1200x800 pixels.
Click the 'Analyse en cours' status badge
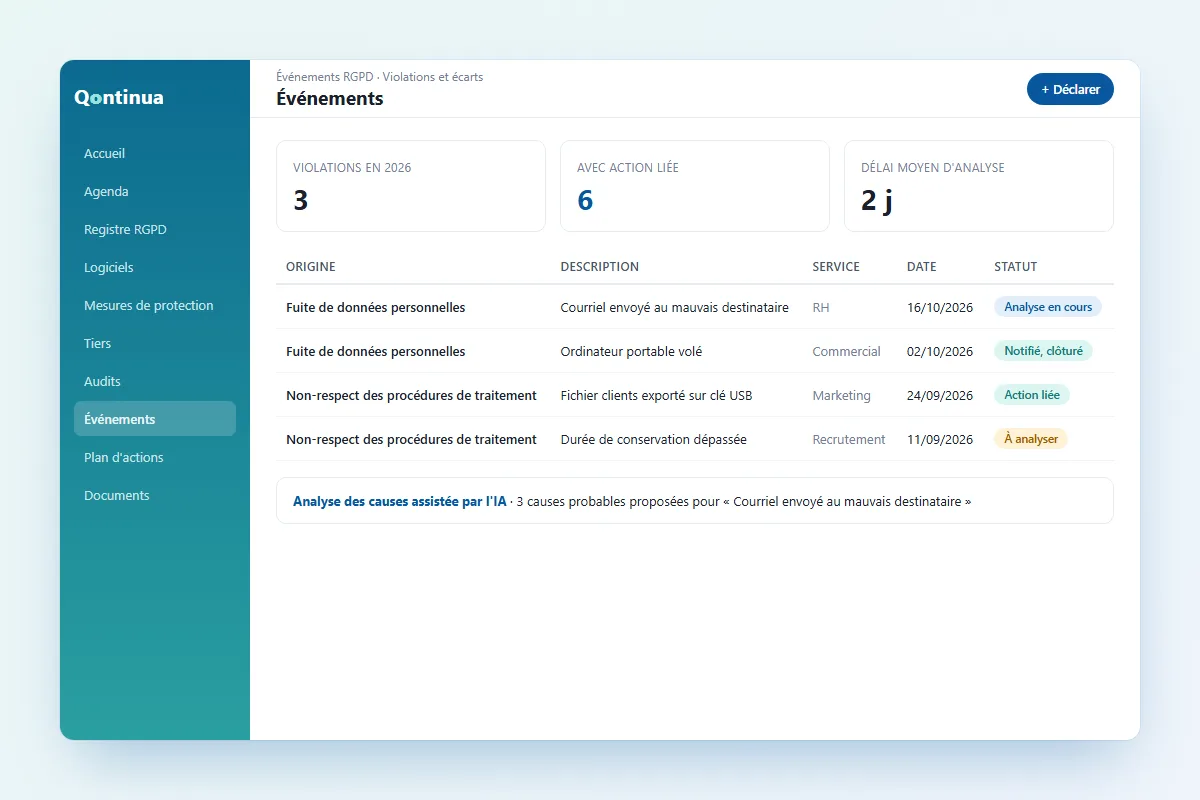1048,307
